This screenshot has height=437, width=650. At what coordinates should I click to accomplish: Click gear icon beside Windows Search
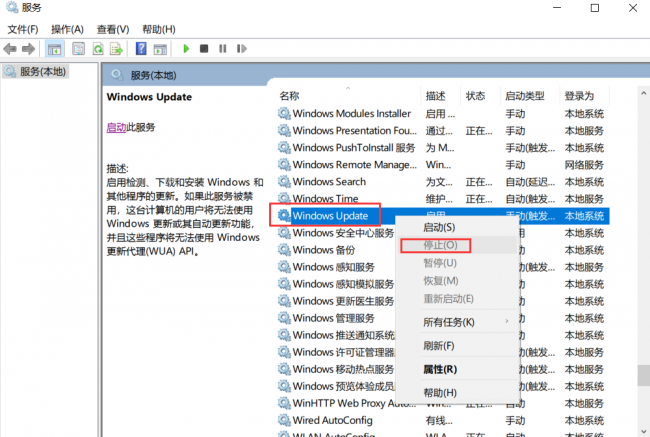pos(284,182)
